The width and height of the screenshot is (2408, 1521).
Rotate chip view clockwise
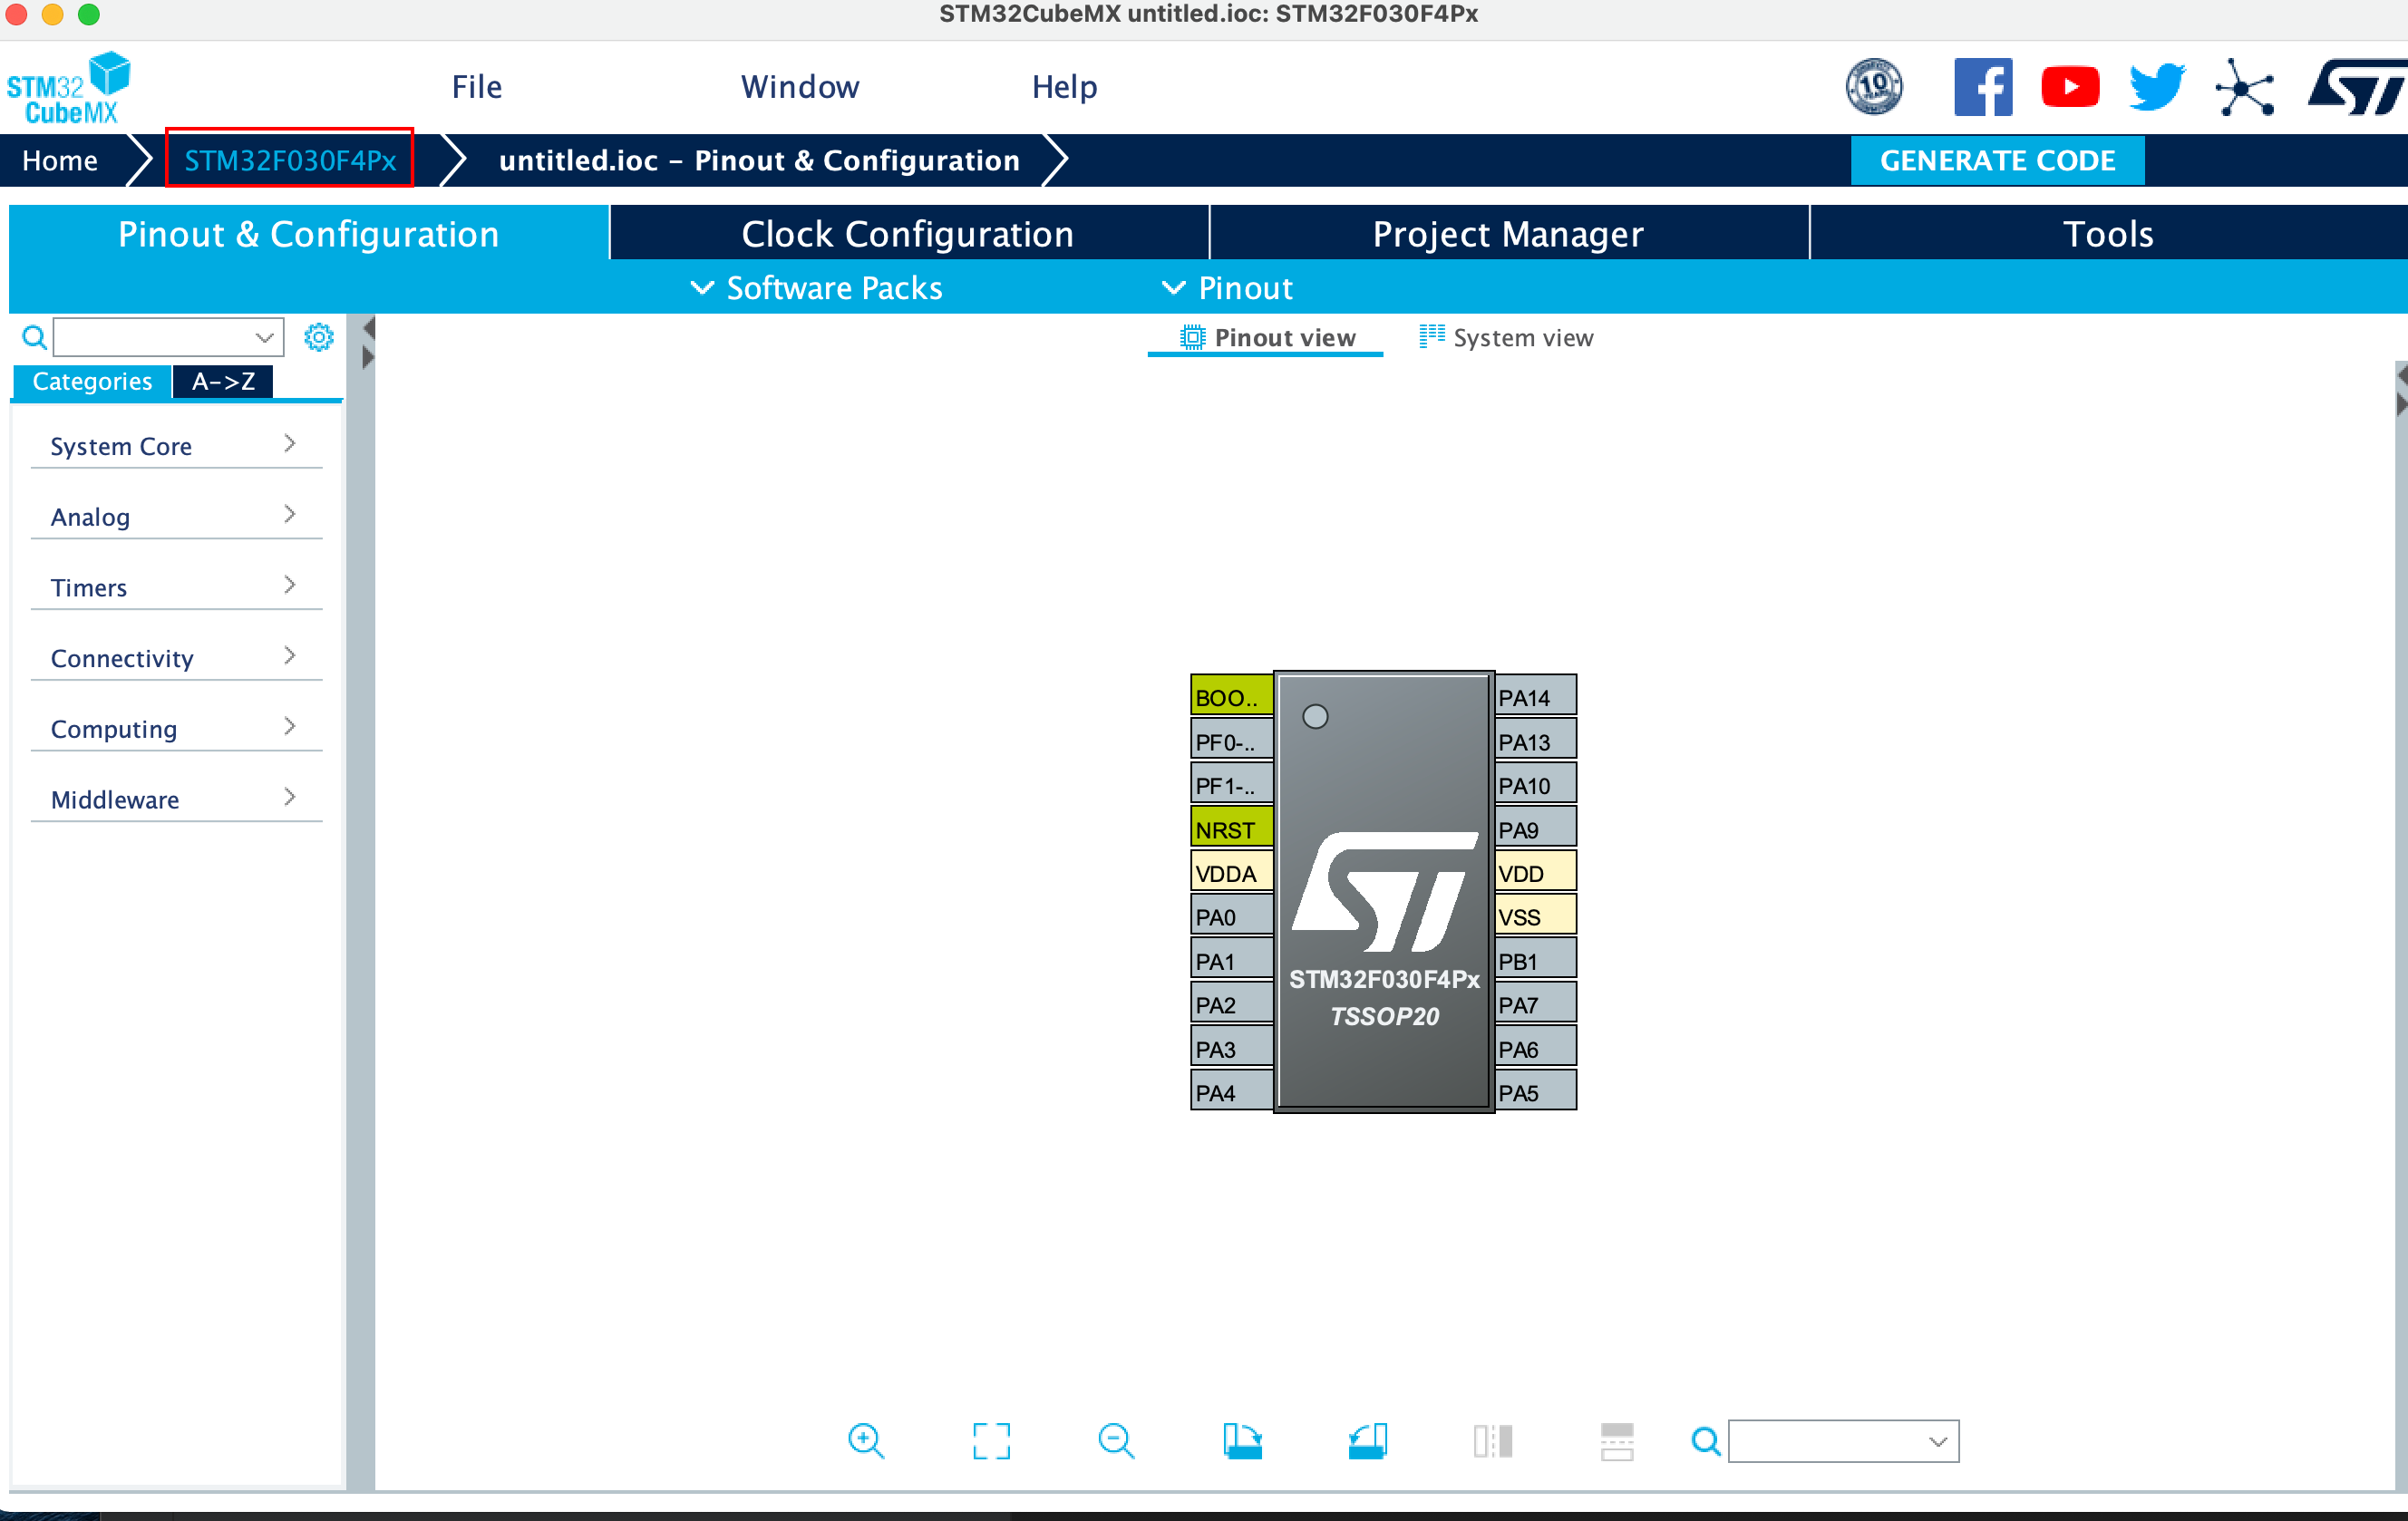pyautogui.click(x=1242, y=1441)
